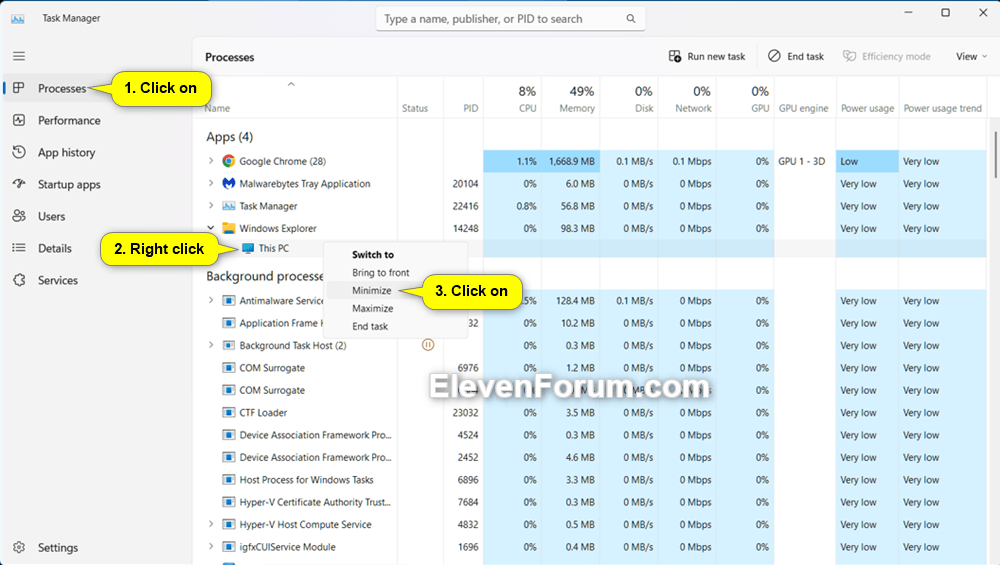This screenshot has width=1000, height=565.
Task: Click the igfxCUIService Module process icon
Action: coord(228,547)
